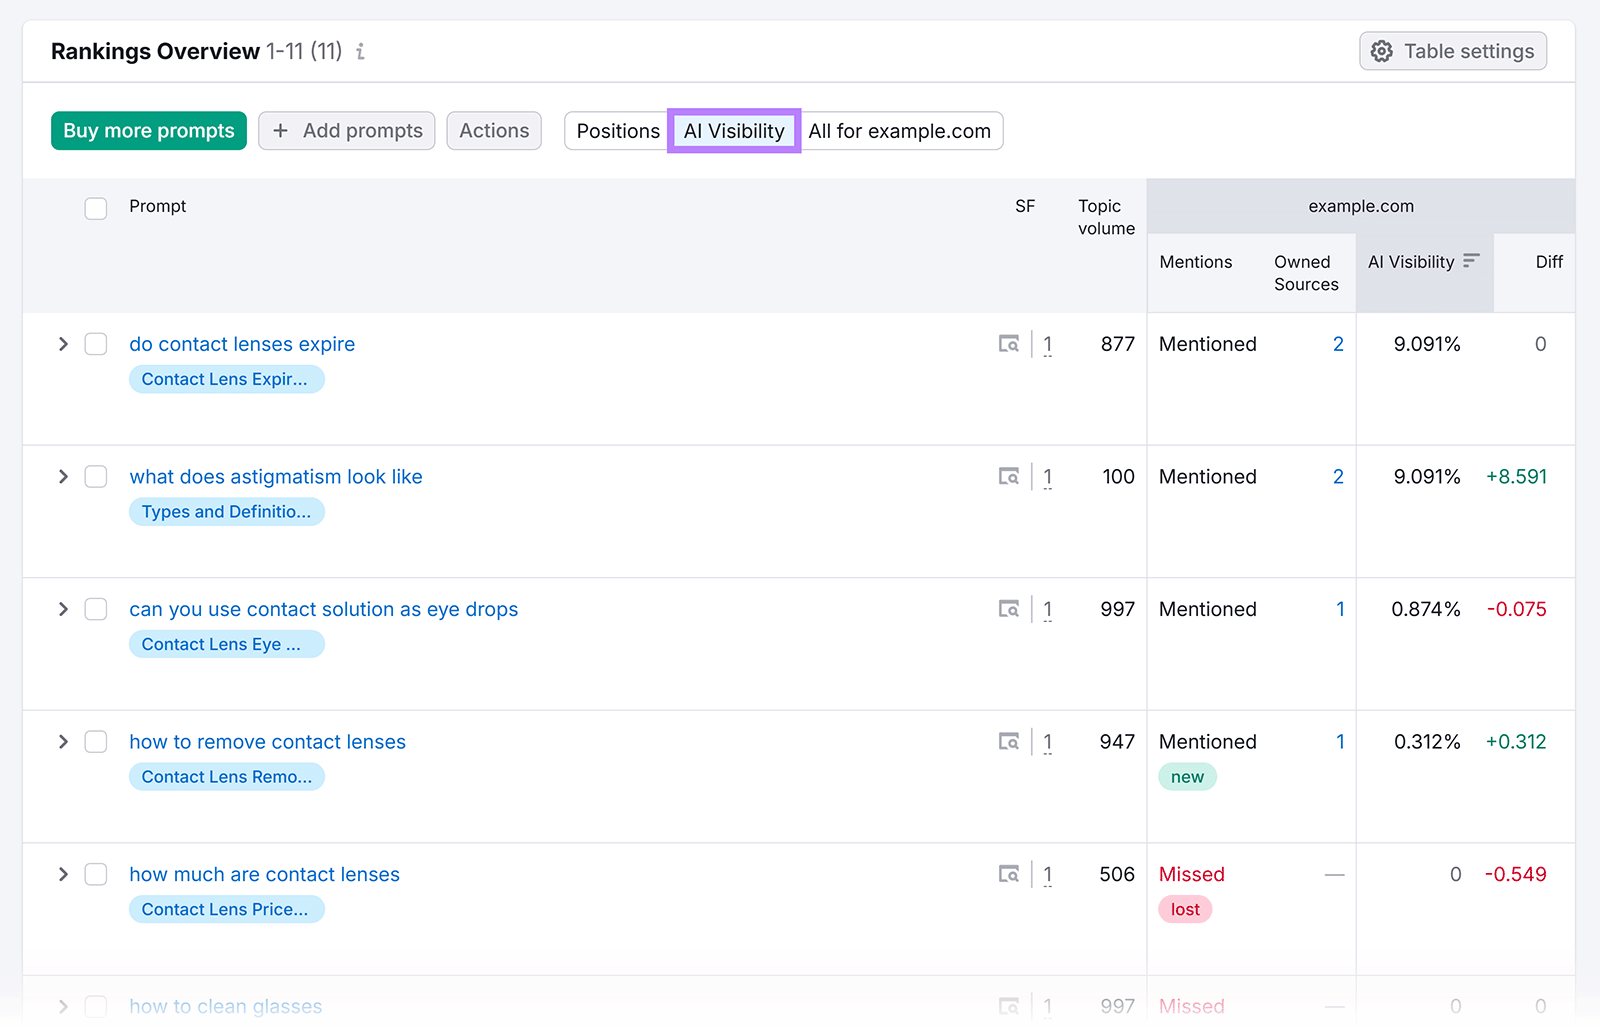Click the Add prompts button
Image resolution: width=1600 pixels, height=1035 pixels.
[x=347, y=131]
